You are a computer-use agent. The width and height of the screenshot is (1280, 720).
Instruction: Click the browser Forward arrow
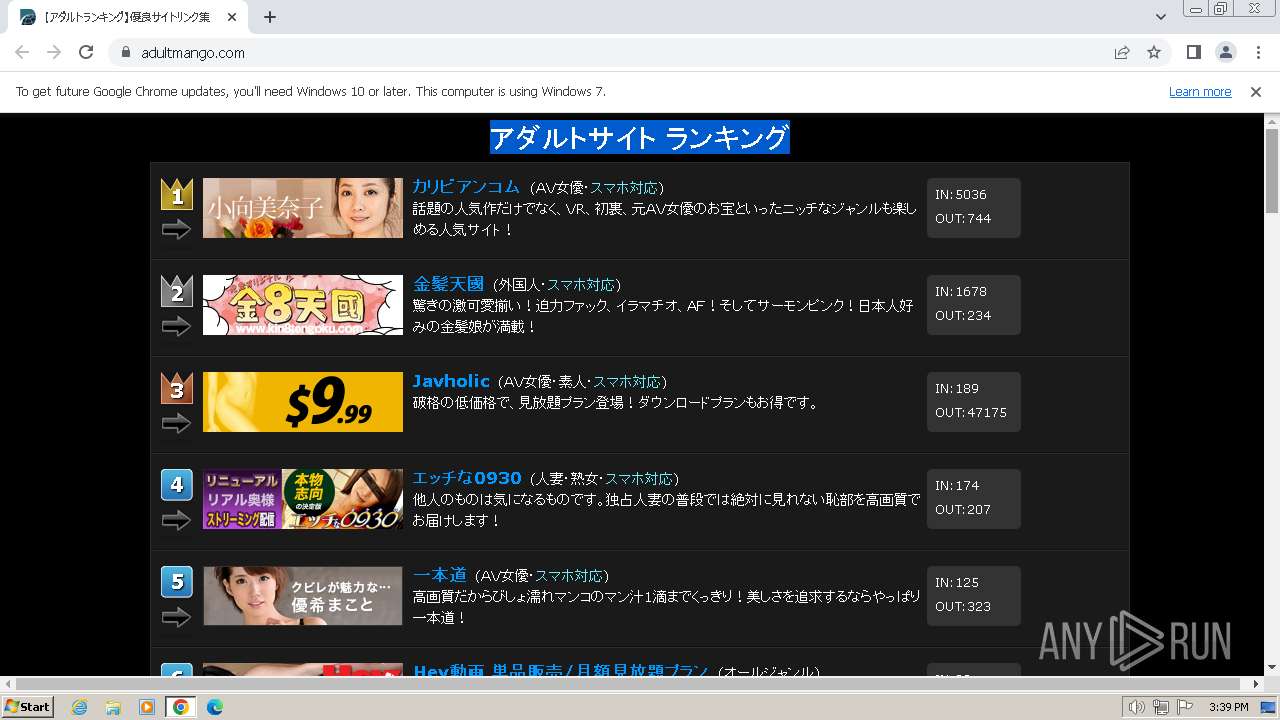[x=54, y=52]
